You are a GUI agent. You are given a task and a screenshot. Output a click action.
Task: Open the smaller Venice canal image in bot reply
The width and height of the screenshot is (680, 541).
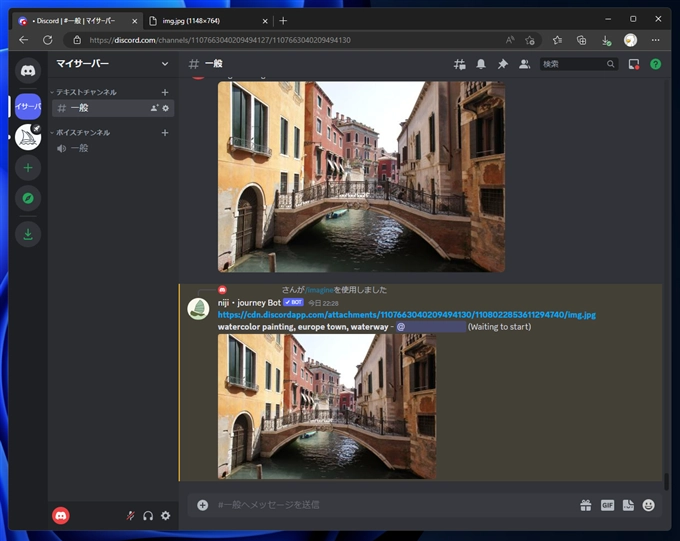tap(327, 407)
